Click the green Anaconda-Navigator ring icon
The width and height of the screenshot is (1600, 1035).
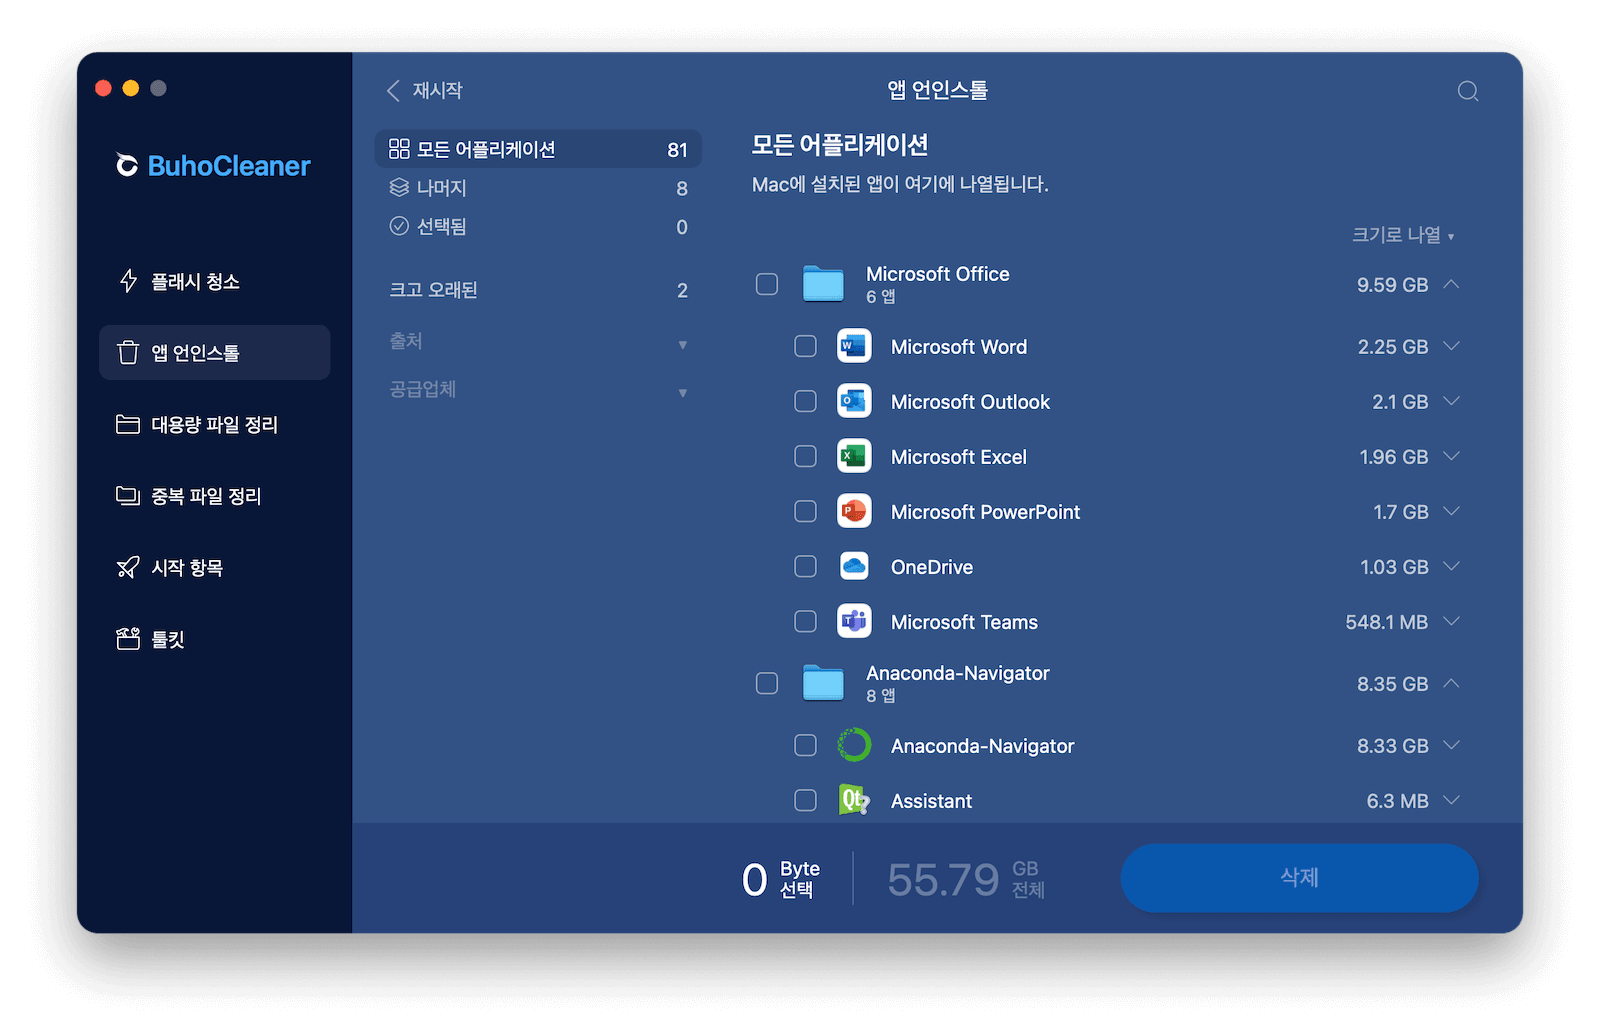click(854, 745)
